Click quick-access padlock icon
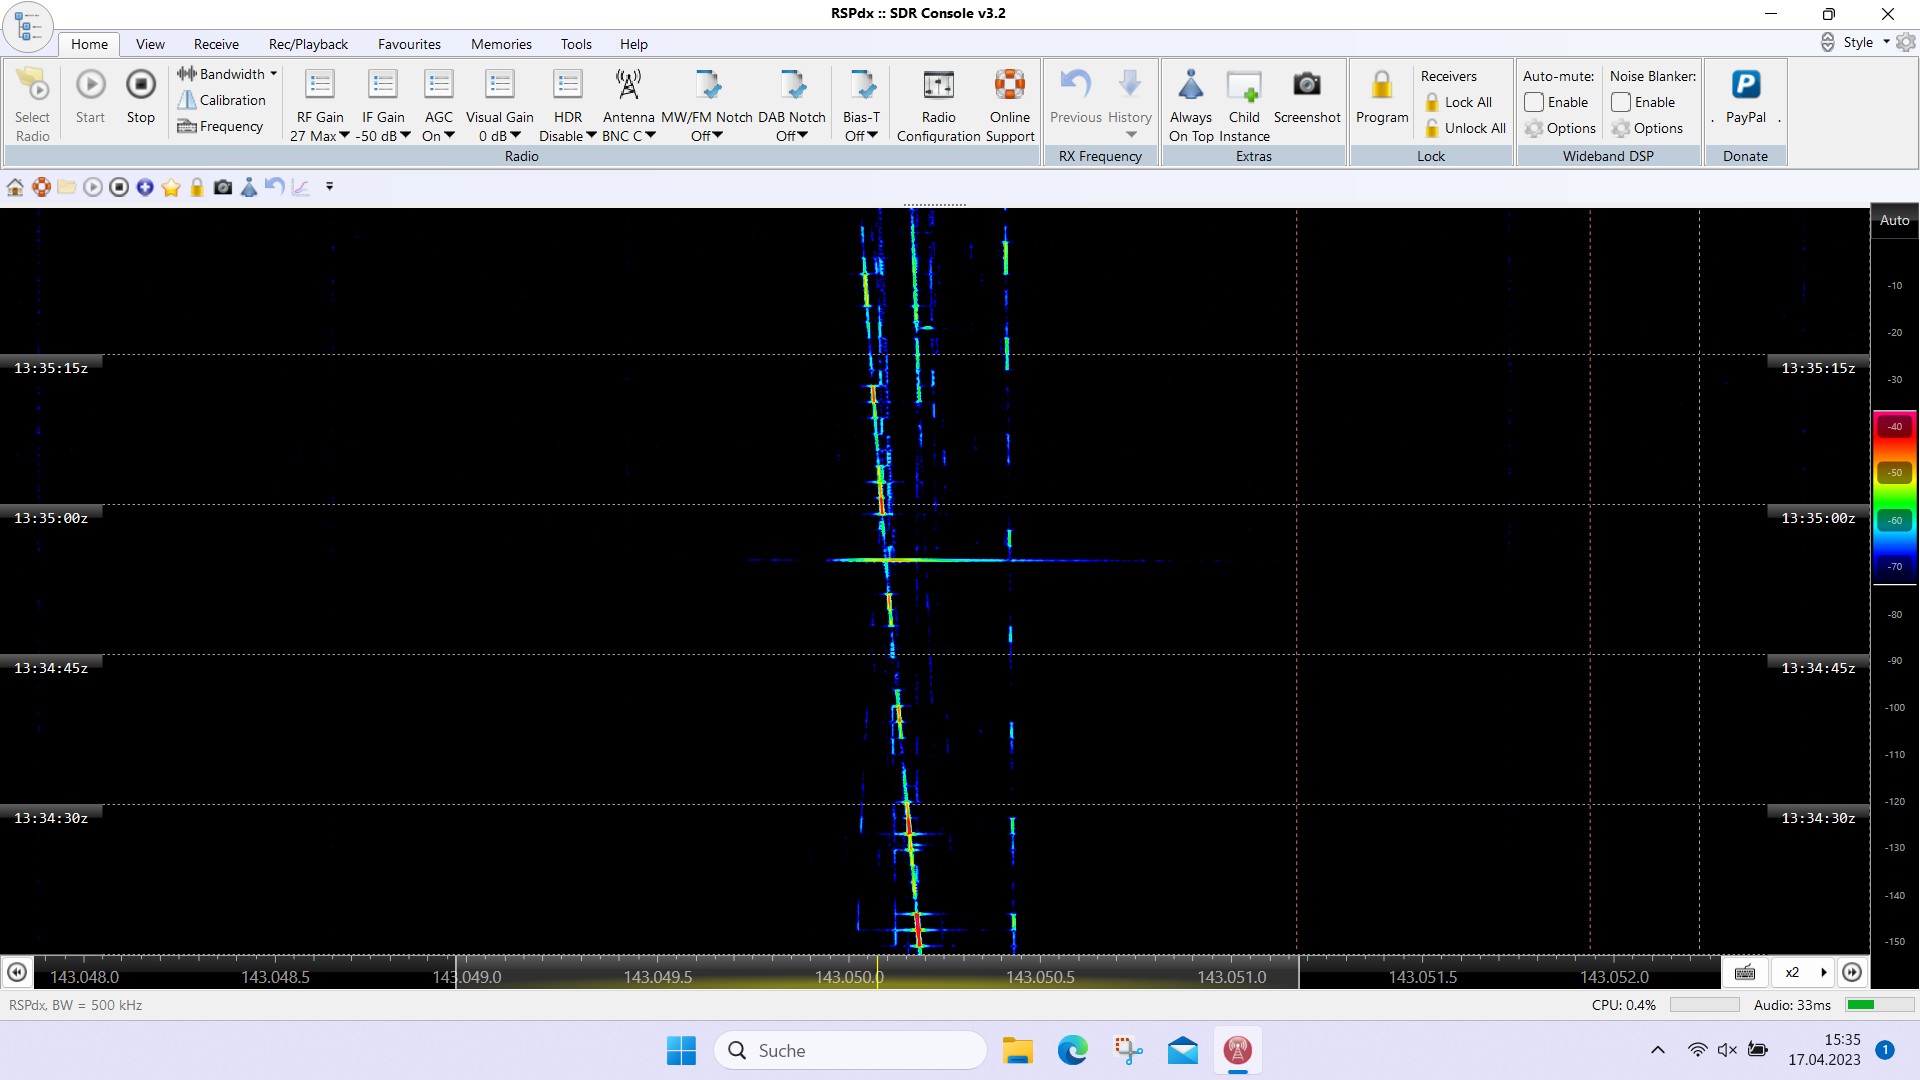 197,187
